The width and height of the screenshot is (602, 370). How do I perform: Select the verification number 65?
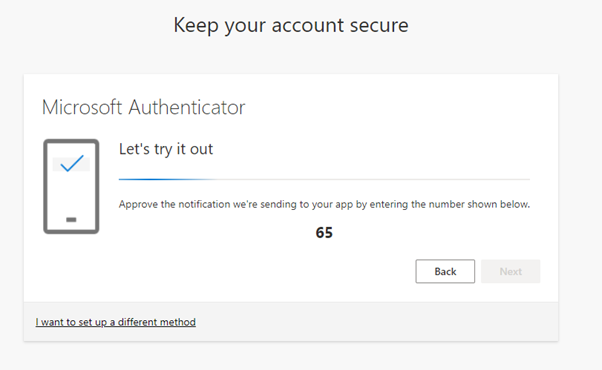(324, 233)
